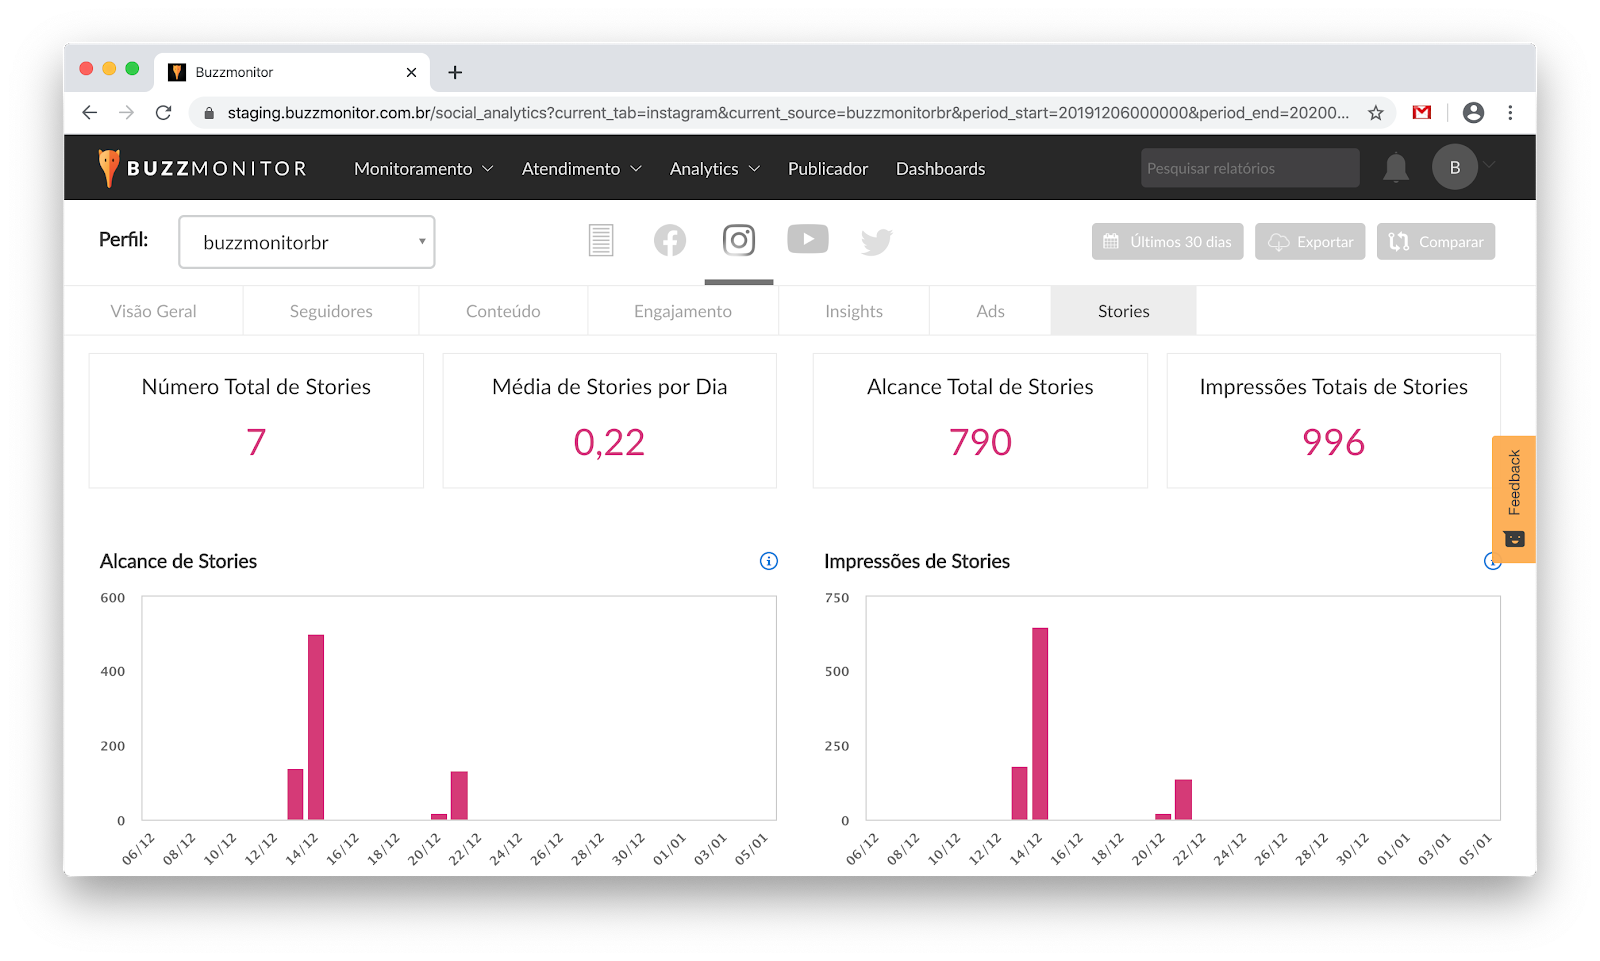The width and height of the screenshot is (1600, 961).
Task: Open Gmail extension icon in browser toolbar
Action: [1421, 113]
